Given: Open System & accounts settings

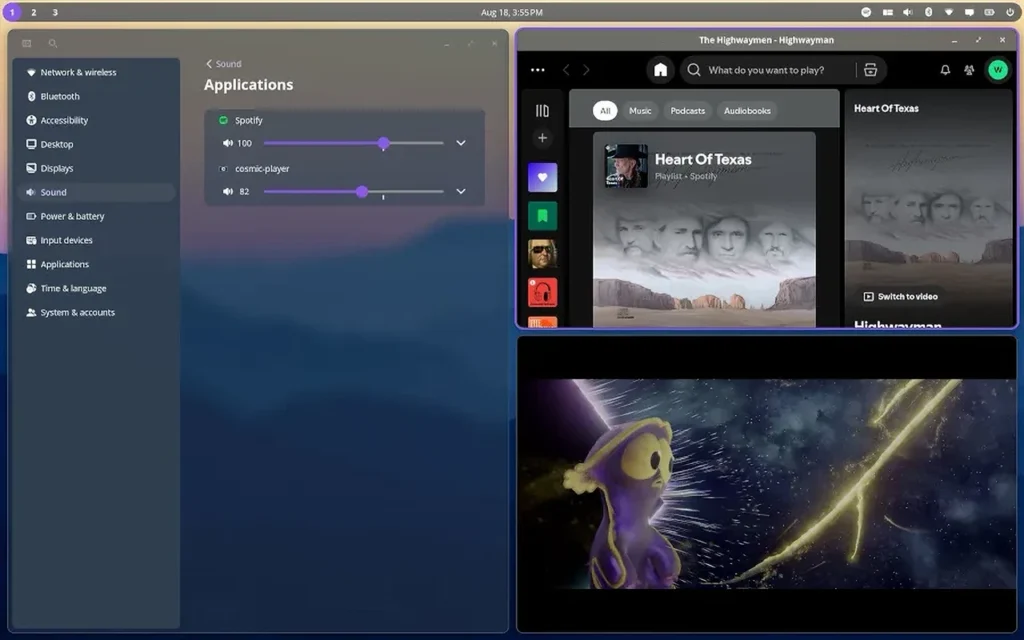Looking at the screenshot, I should click(x=97, y=313).
